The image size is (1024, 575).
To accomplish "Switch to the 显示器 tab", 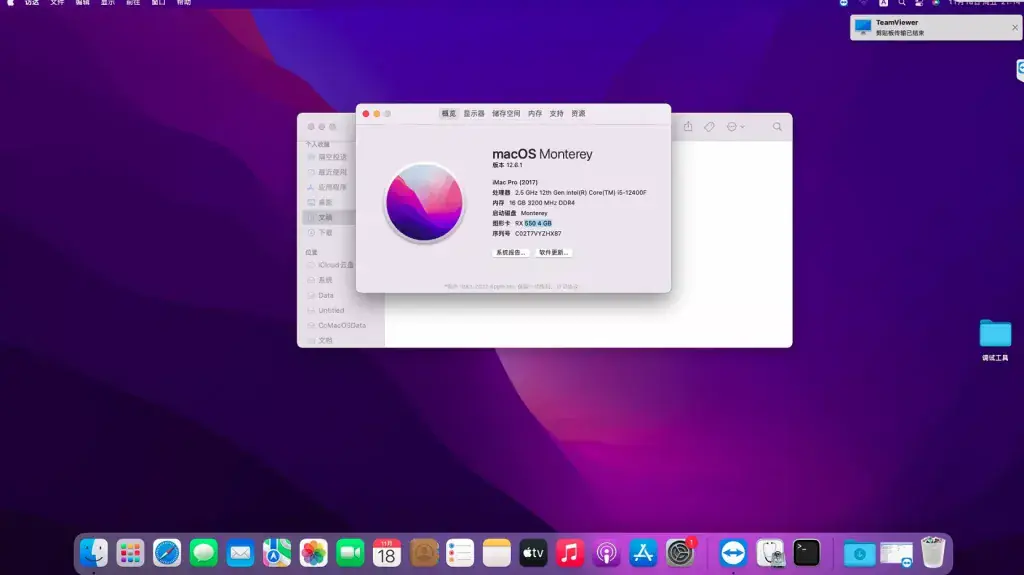I will [x=474, y=114].
